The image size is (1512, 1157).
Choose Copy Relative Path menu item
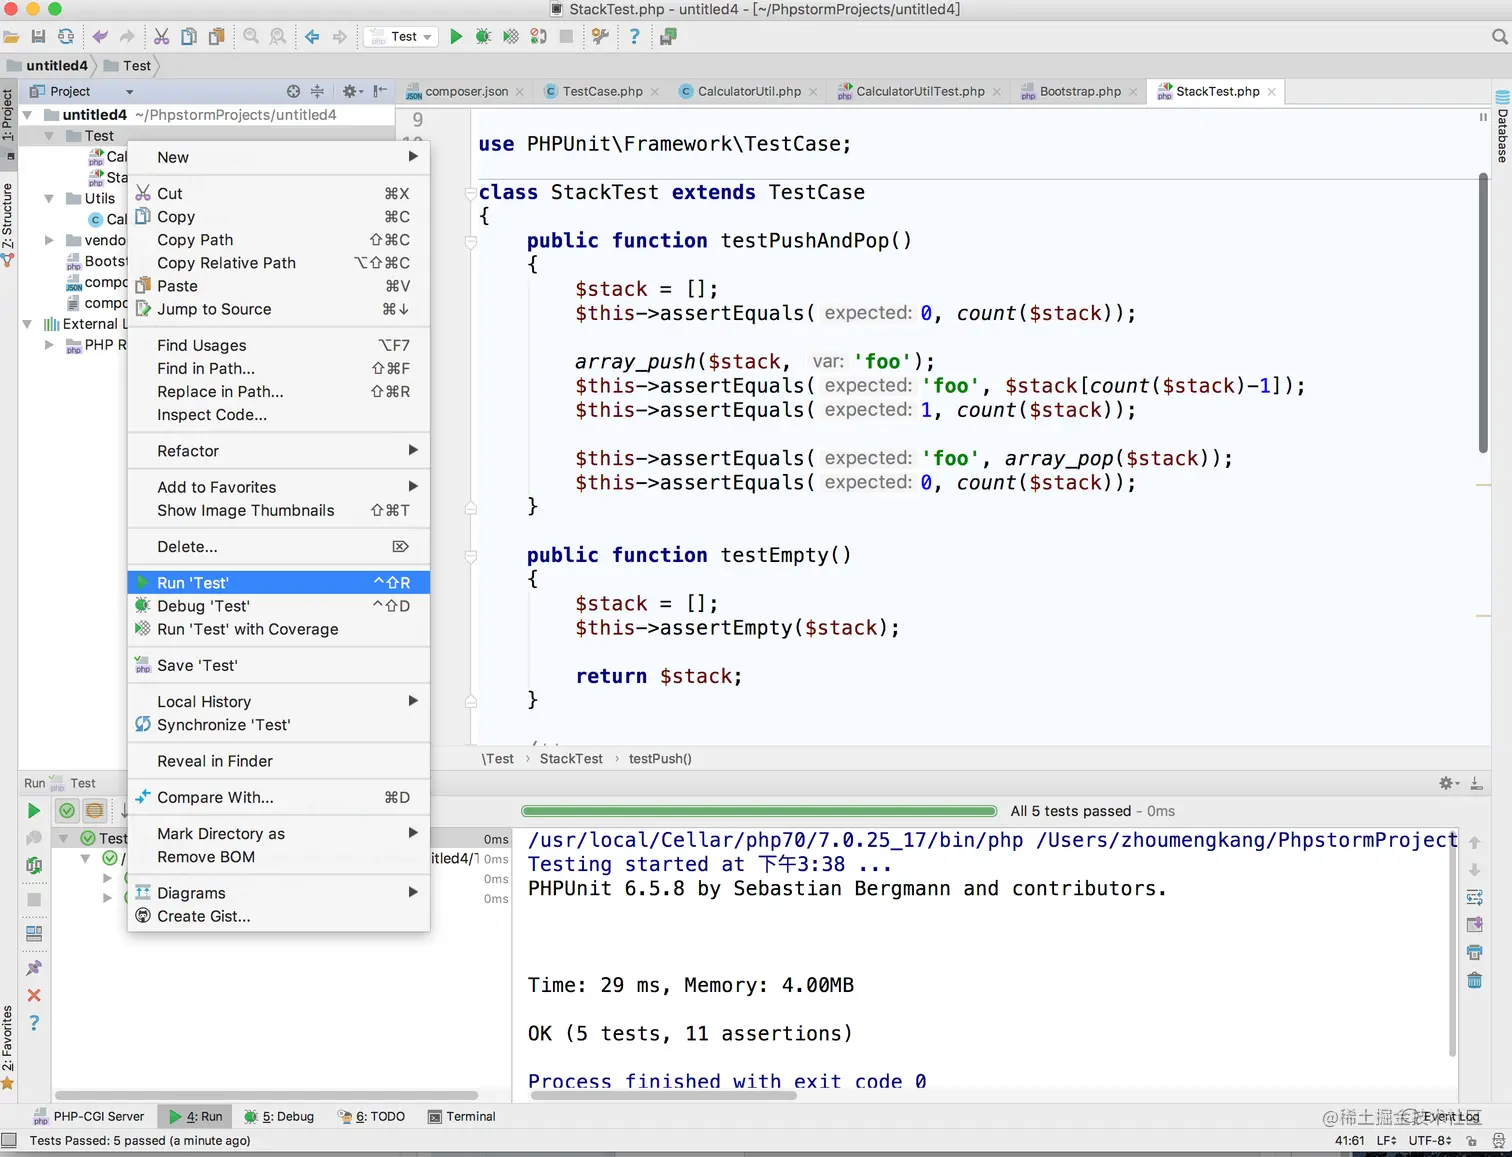click(x=279, y=263)
